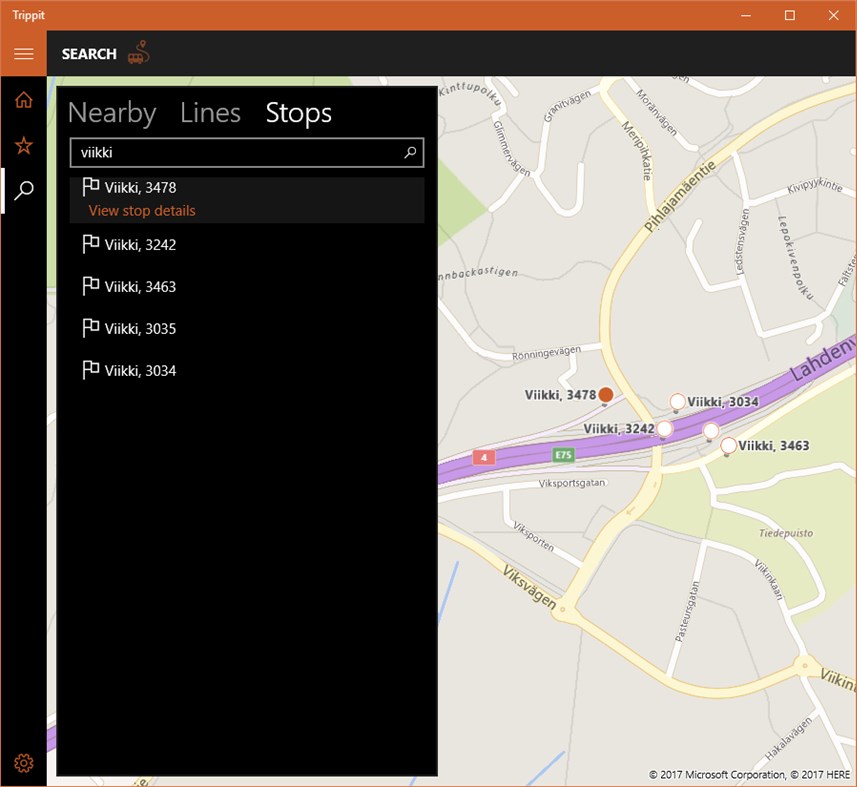Click the flag icon beside Viikki, 3035

click(x=91, y=327)
